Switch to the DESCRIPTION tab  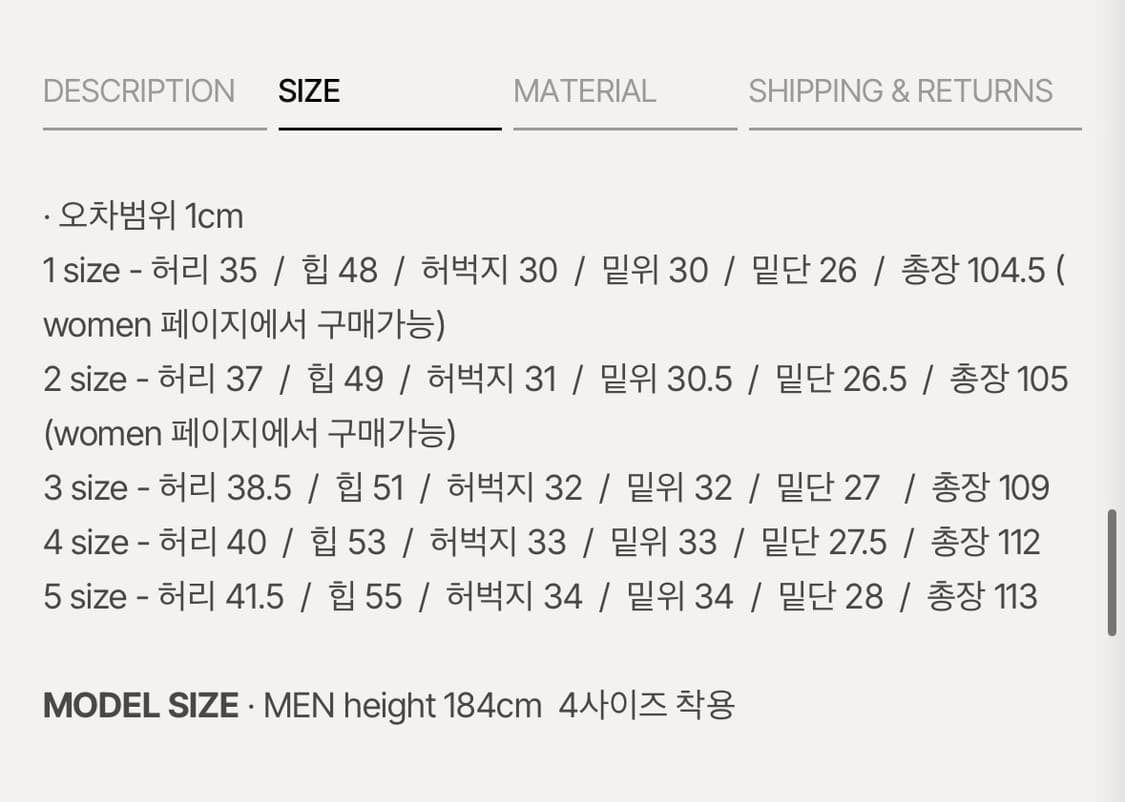pyautogui.click(x=138, y=91)
